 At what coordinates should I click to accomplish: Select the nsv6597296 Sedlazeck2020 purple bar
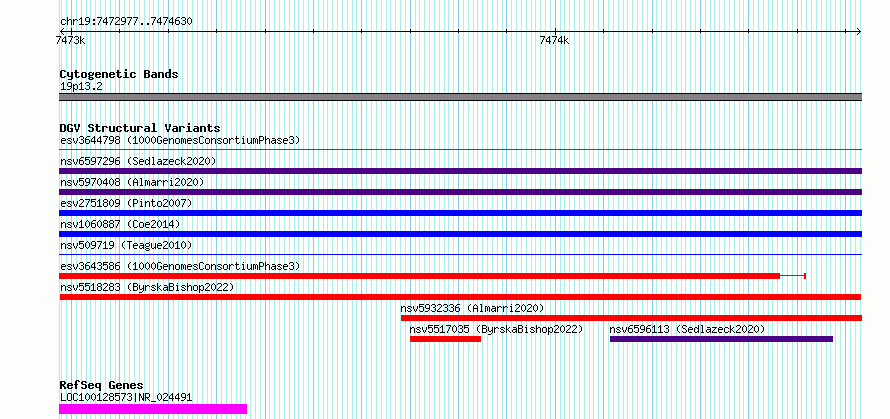tap(460, 171)
